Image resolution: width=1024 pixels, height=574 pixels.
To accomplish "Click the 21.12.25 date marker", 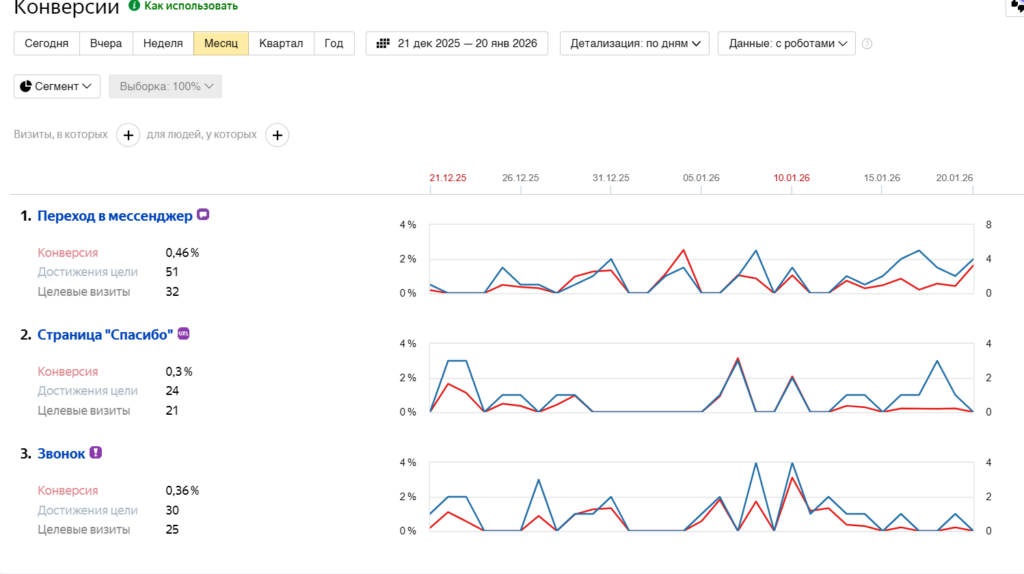I will pyautogui.click(x=448, y=178).
